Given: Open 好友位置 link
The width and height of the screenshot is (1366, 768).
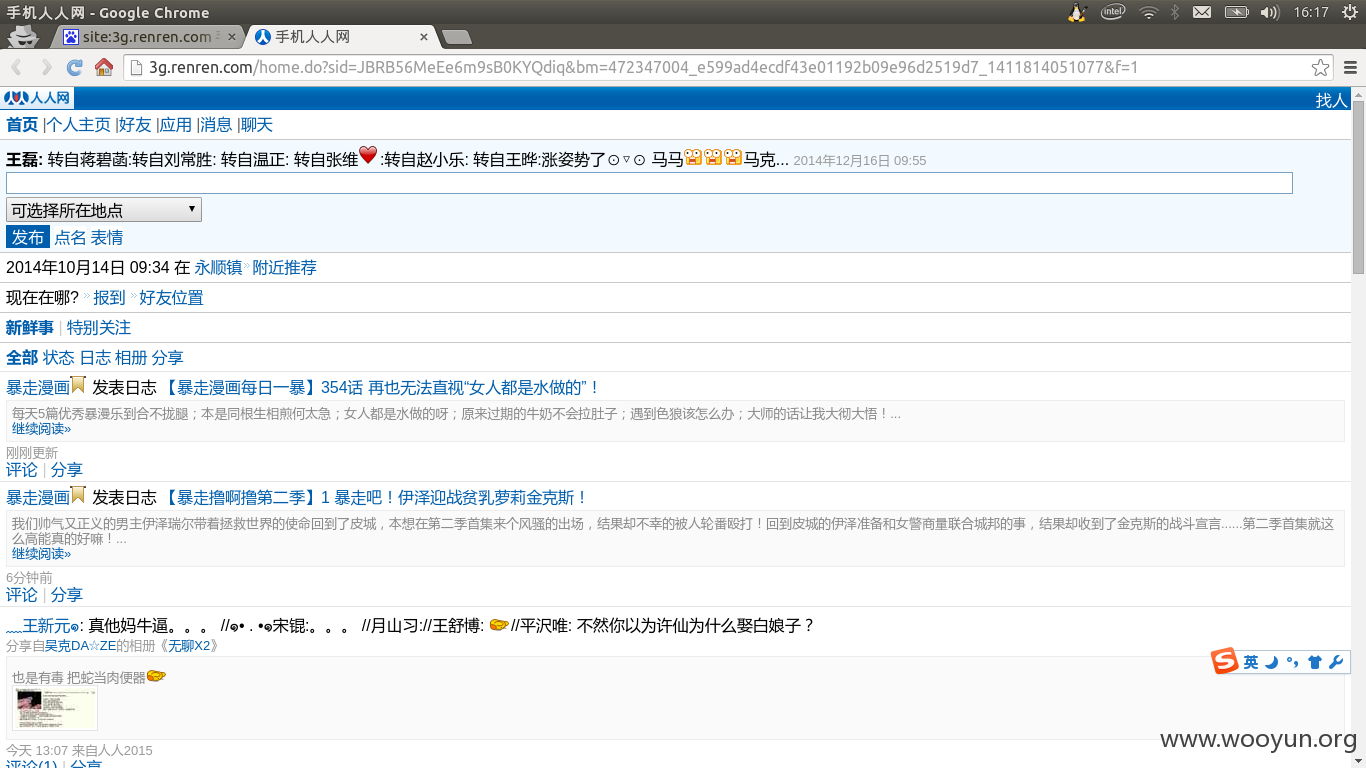Looking at the screenshot, I should pos(171,298).
